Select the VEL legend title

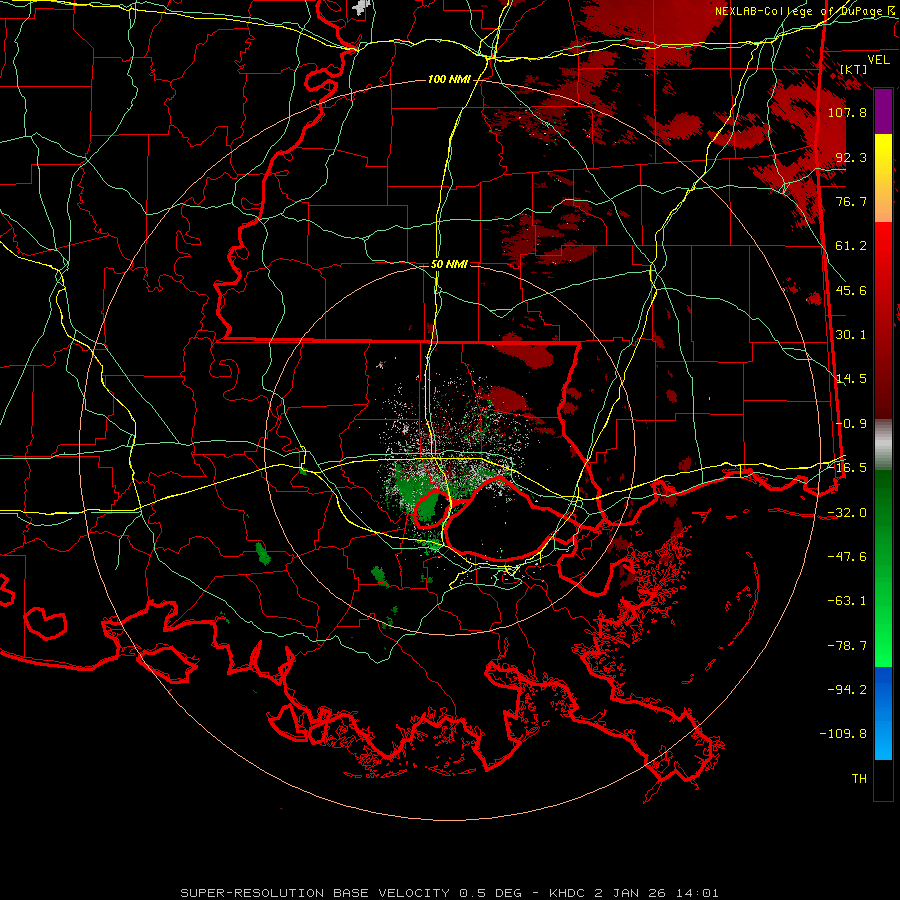(x=878, y=60)
